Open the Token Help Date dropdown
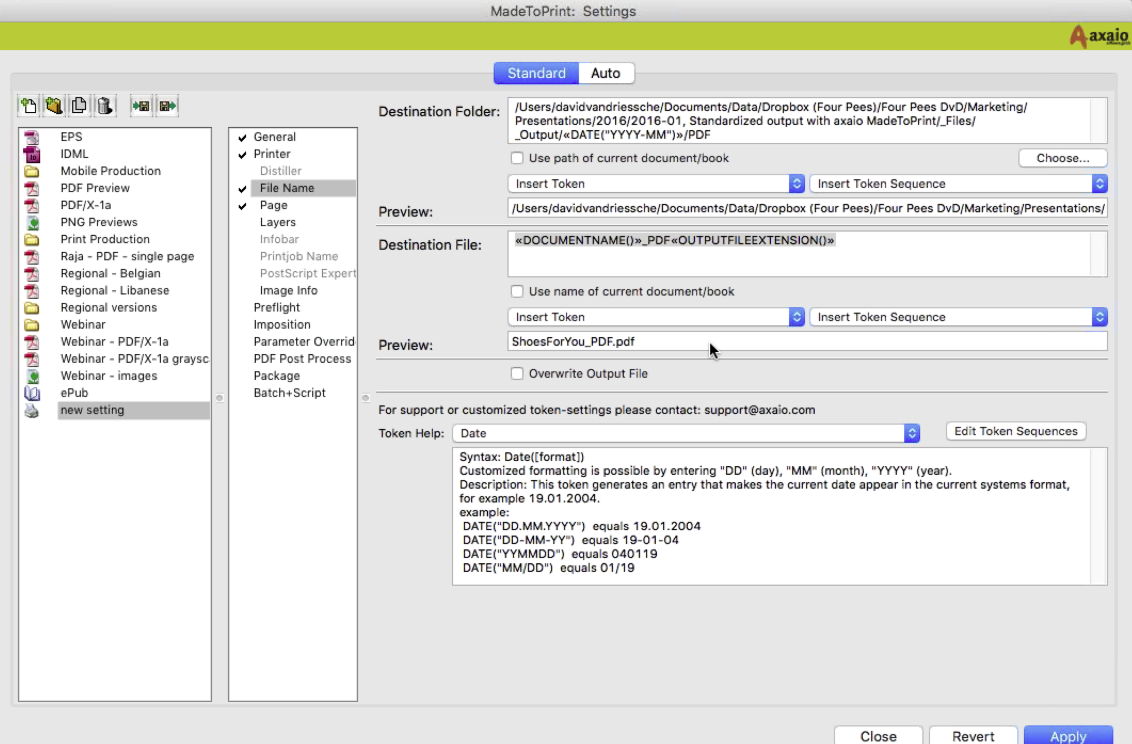The image size is (1132, 744). tap(686, 434)
